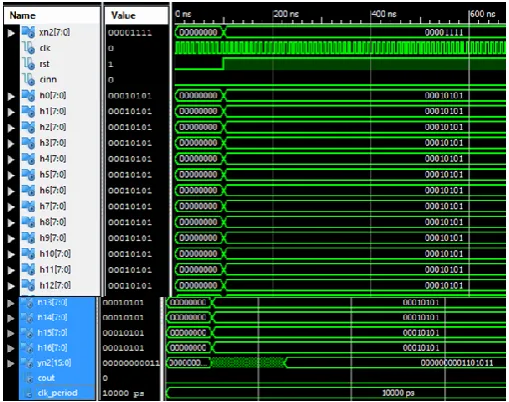
Task: Select the cout signal icon
Action: (28, 378)
